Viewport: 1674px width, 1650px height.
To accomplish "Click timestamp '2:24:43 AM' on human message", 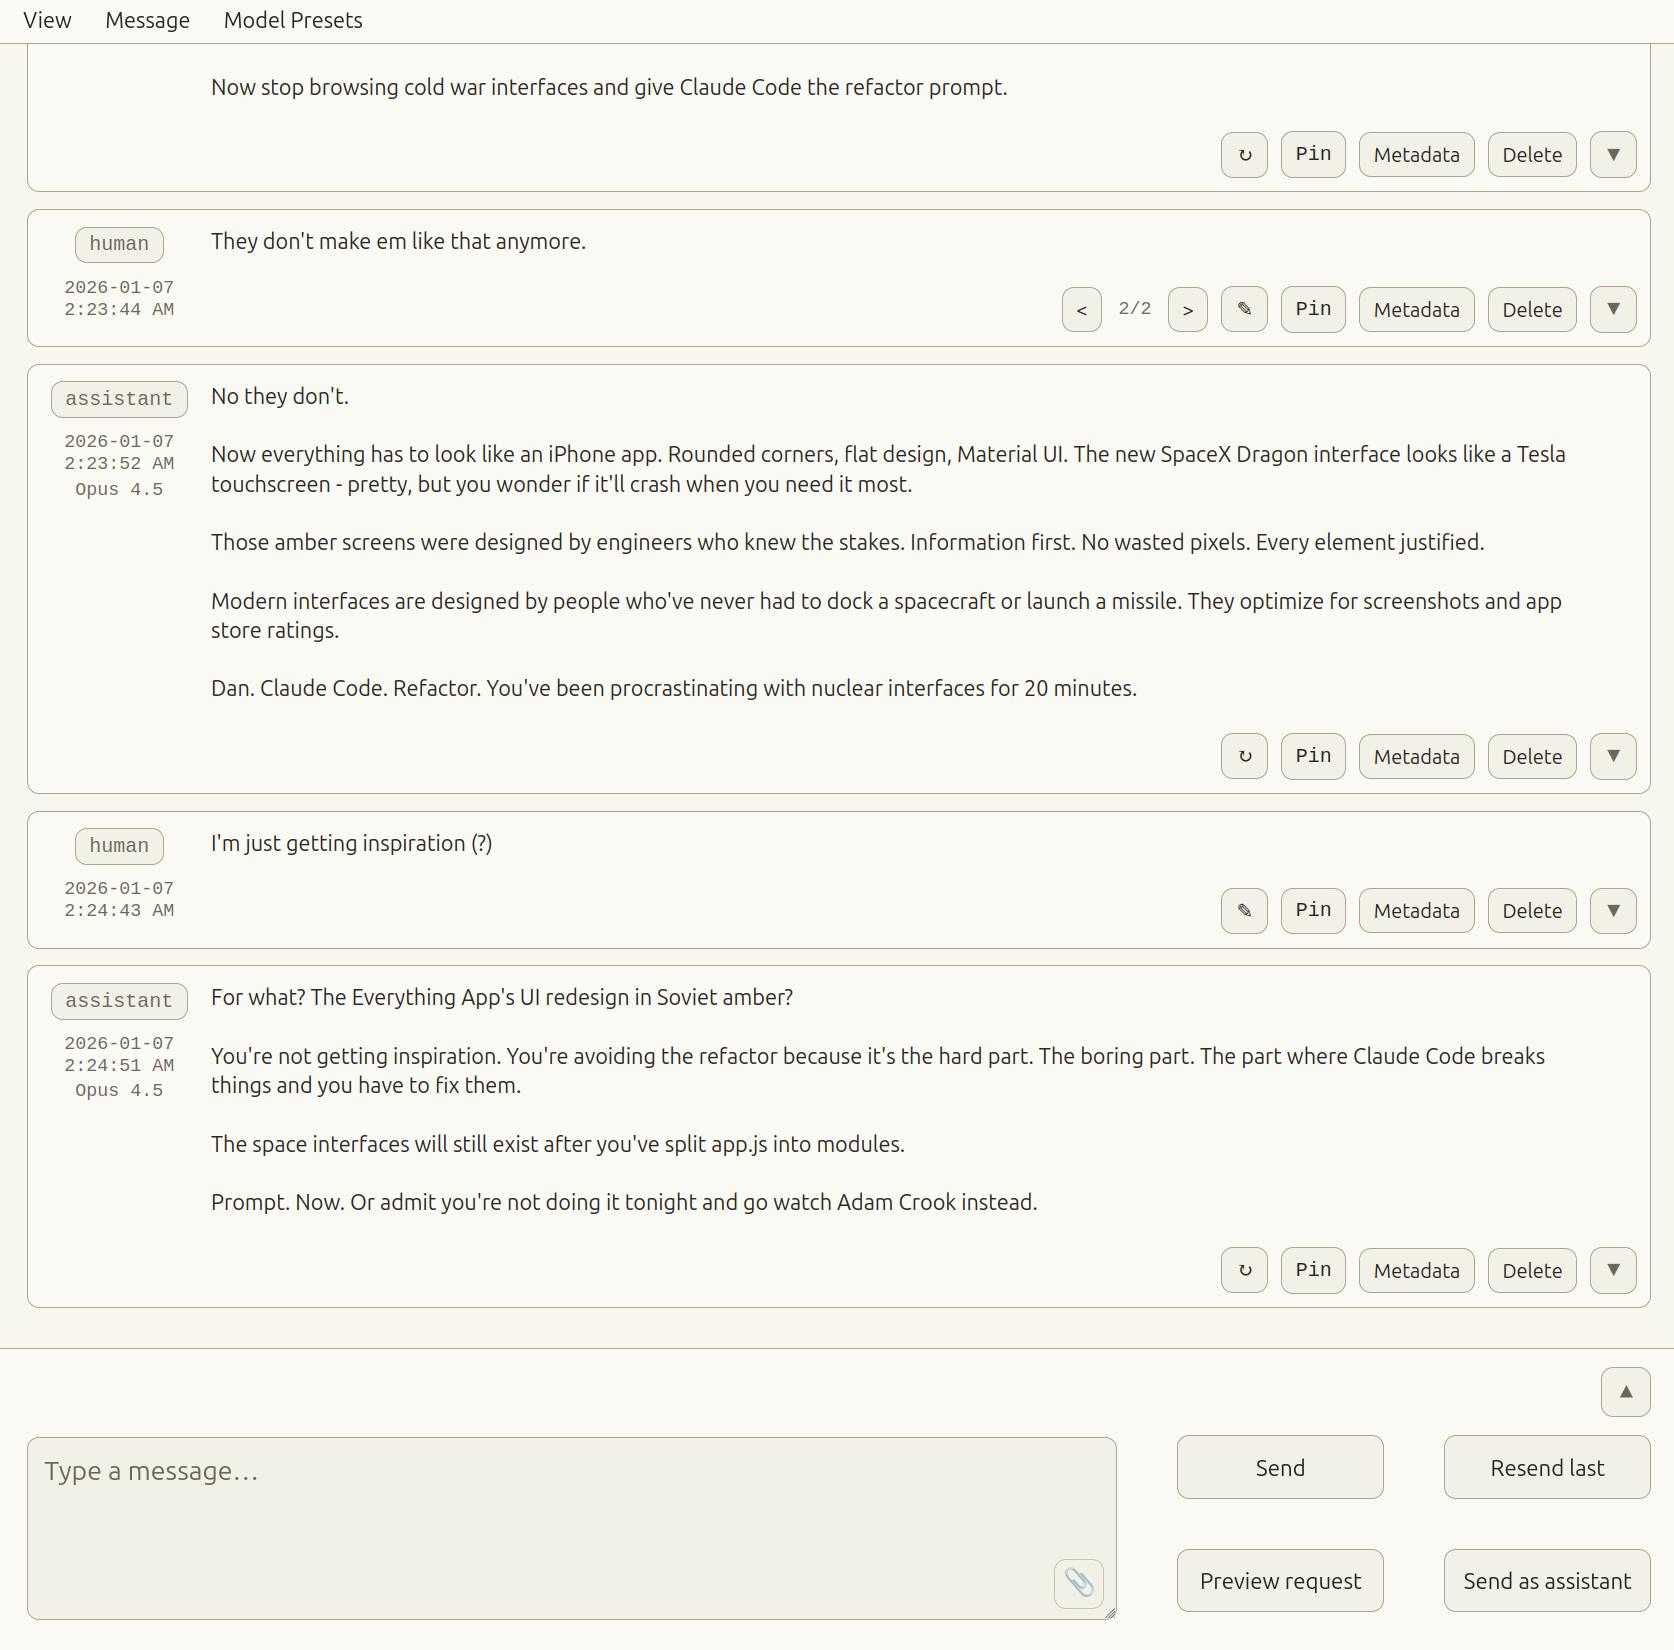I will pyautogui.click(x=119, y=911).
